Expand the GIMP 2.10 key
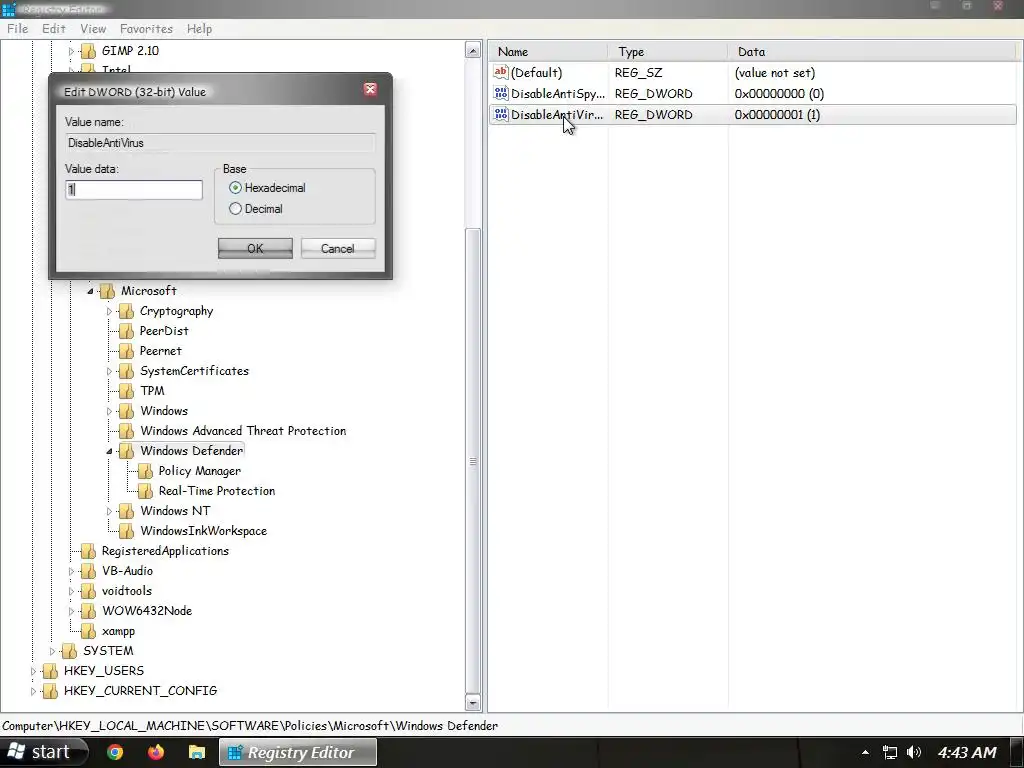 pos(71,51)
